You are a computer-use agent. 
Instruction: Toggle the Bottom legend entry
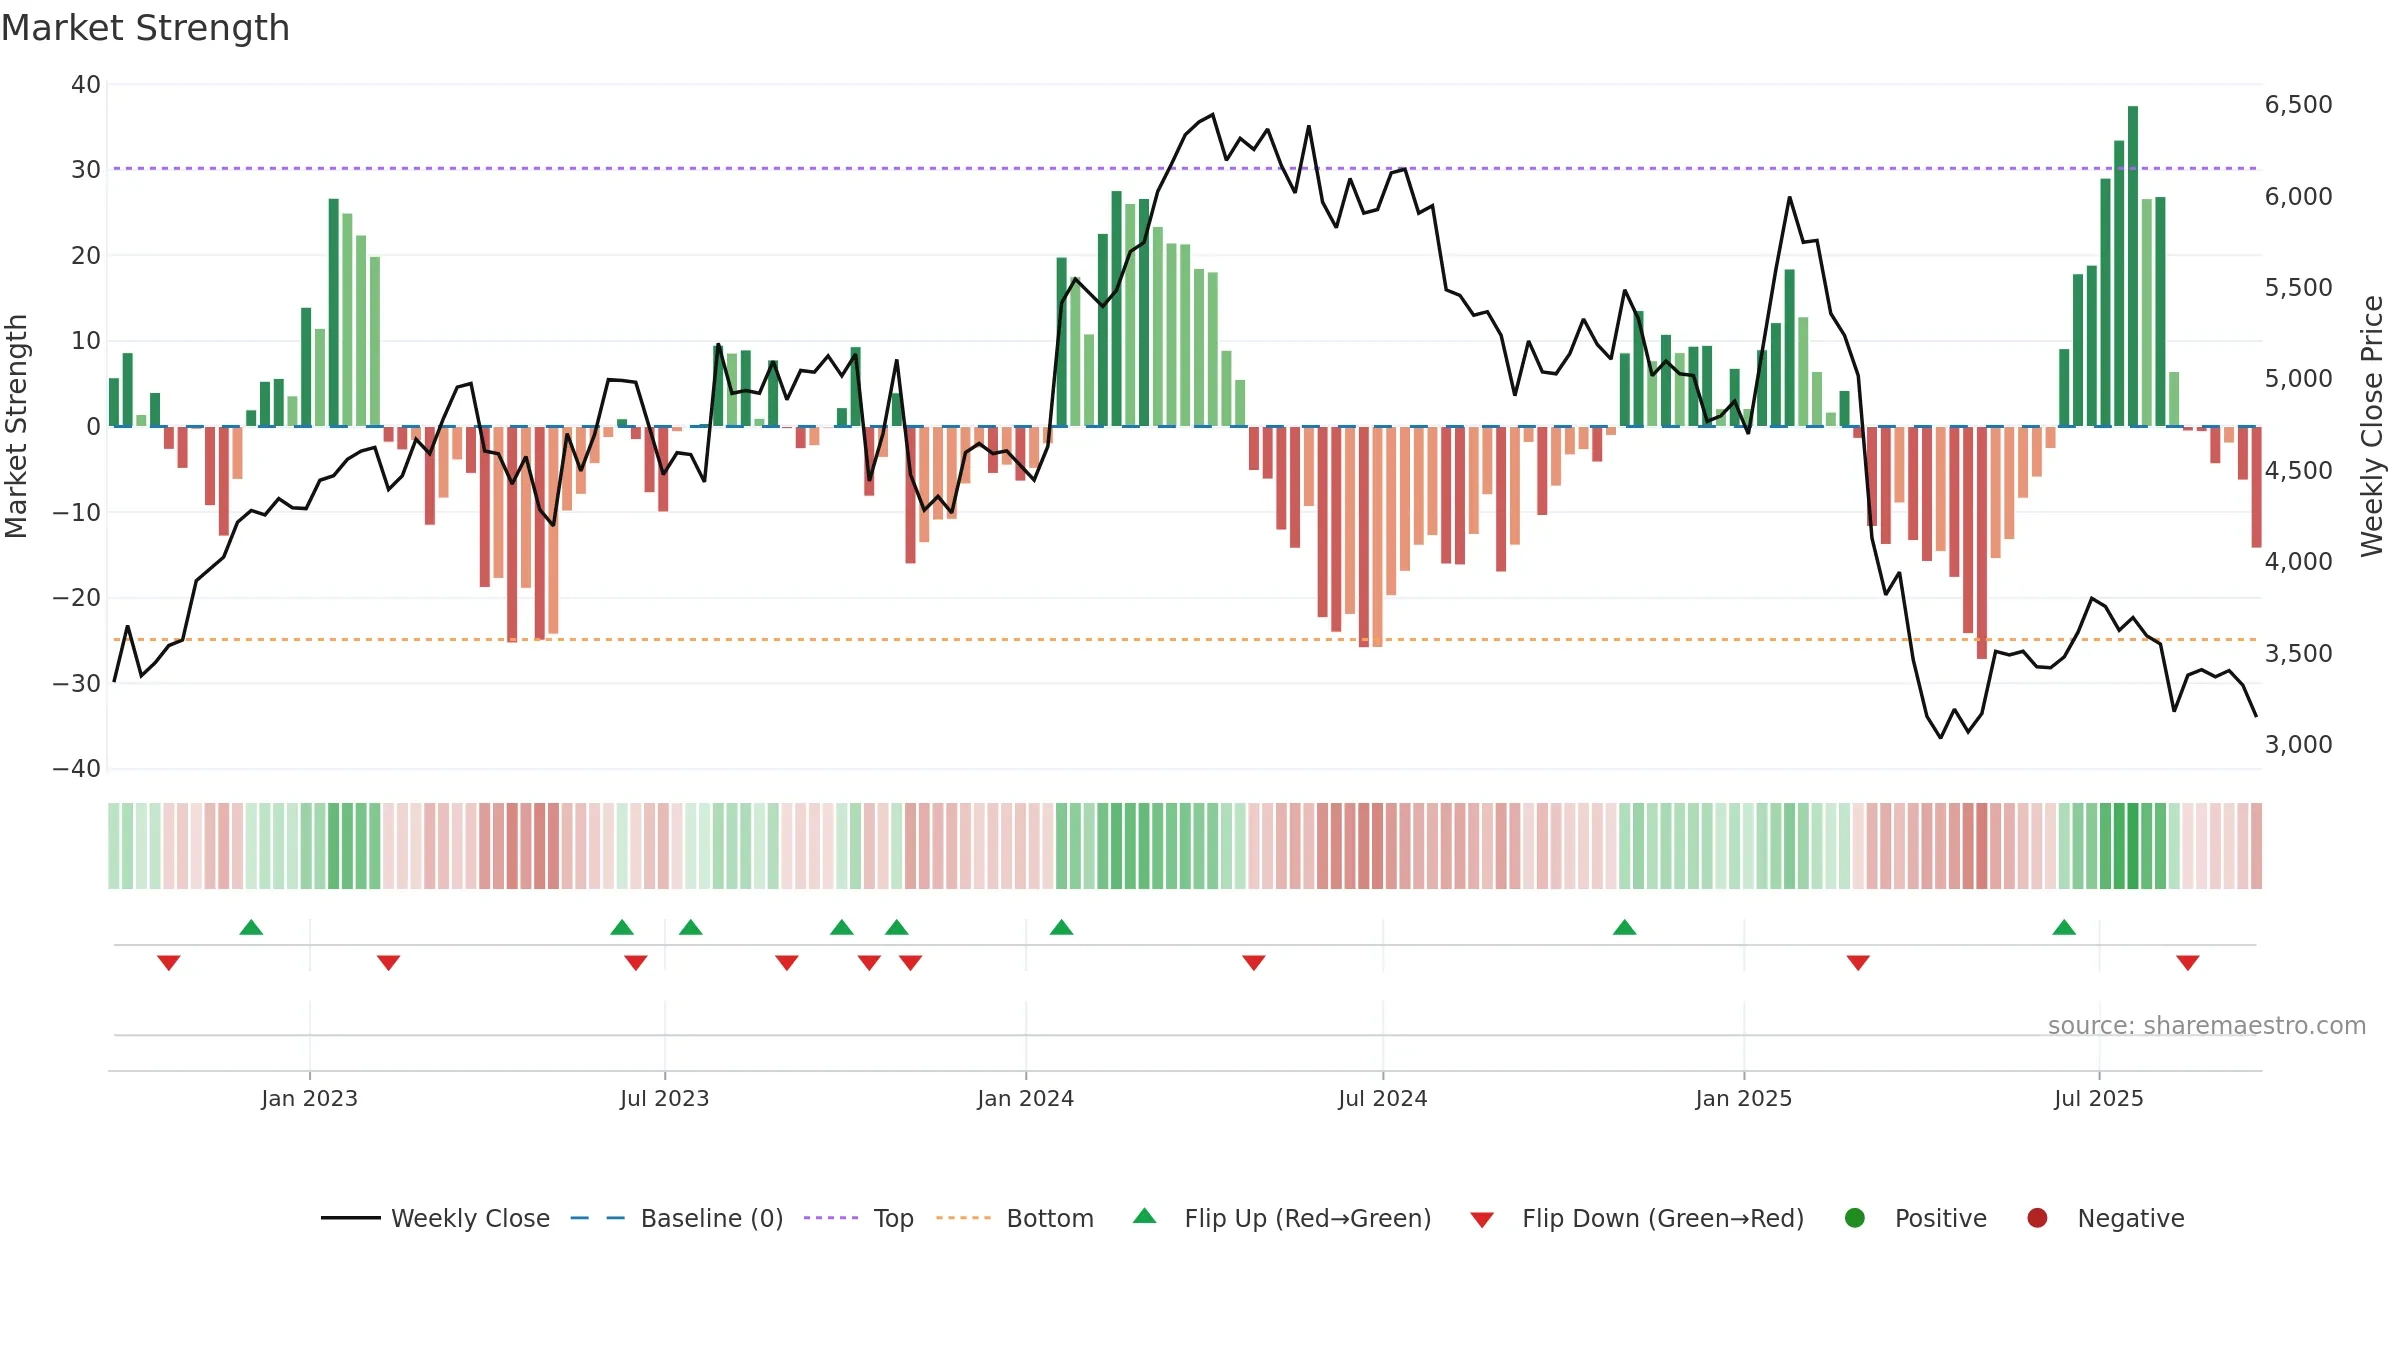(1015, 1218)
